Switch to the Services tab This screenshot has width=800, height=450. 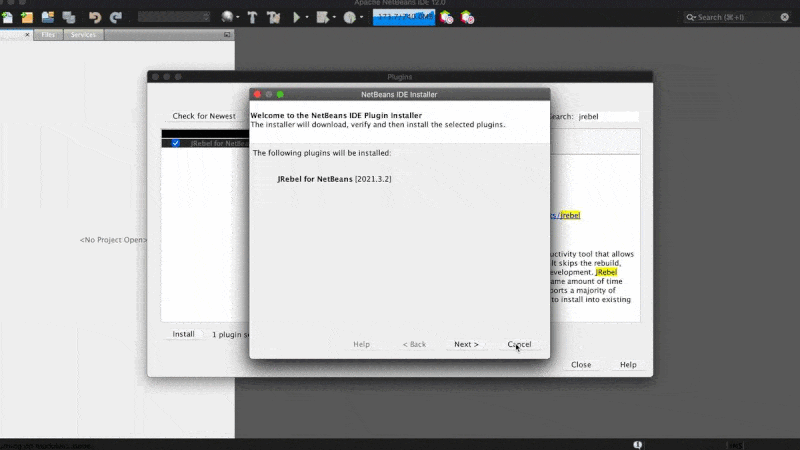coord(83,35)
